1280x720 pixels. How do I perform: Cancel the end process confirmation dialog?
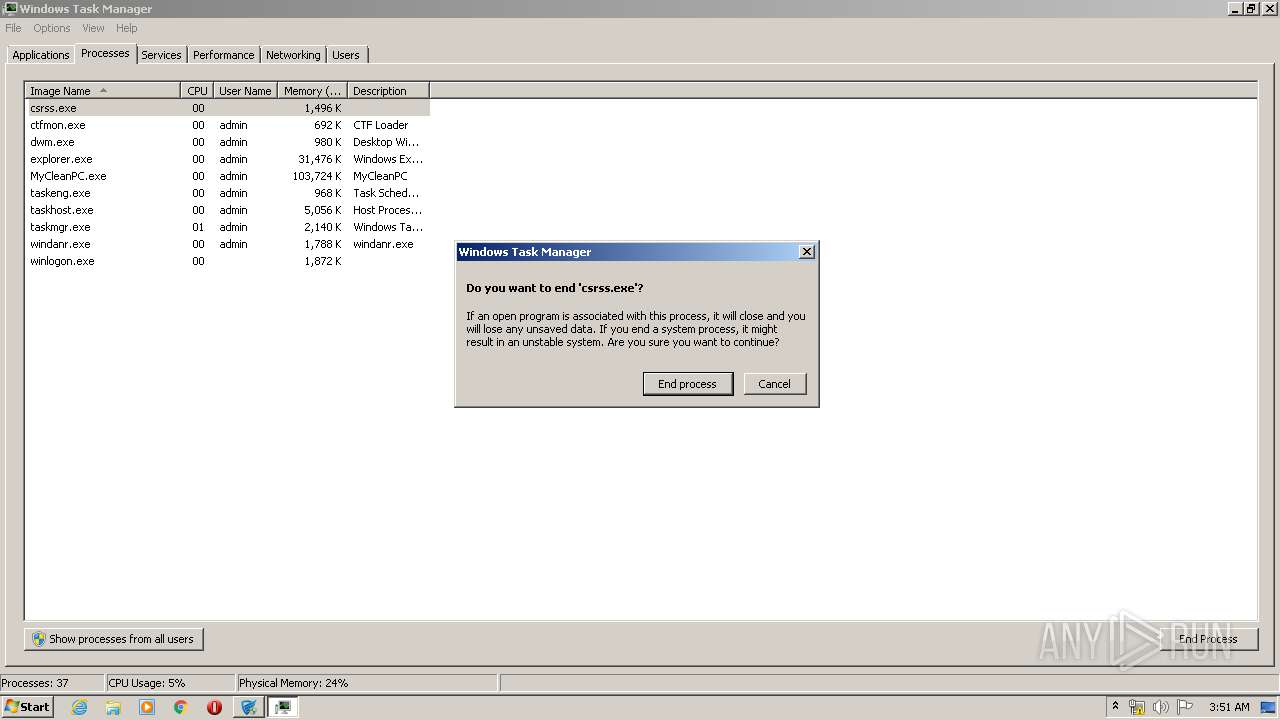[x=774, y=384]
